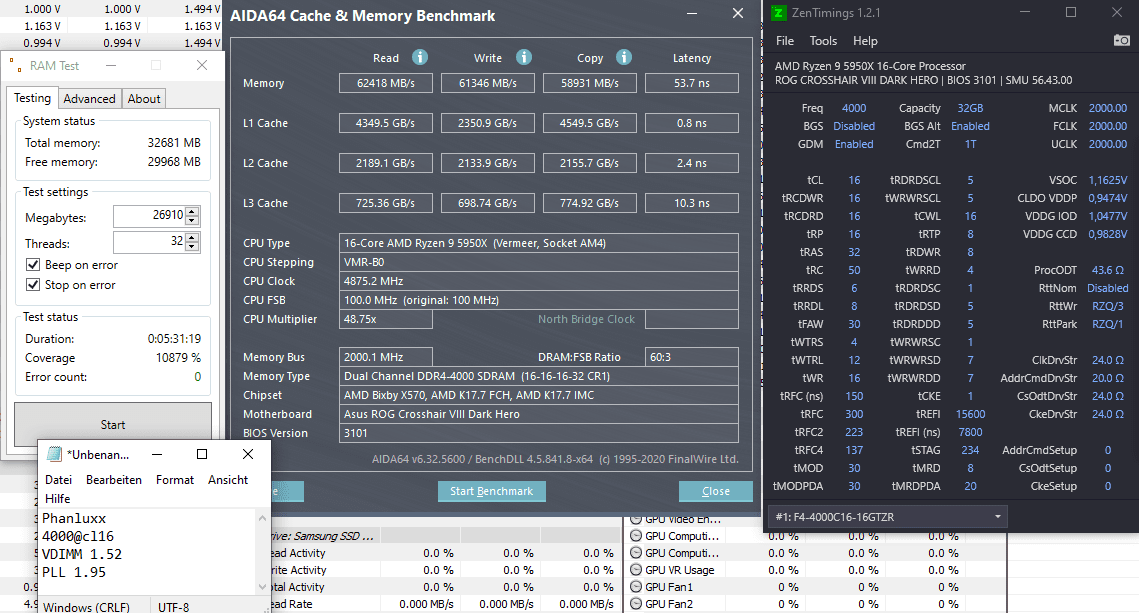
Task: Click the Memory Write result 61346 MB/s
Action: point(487,83)
